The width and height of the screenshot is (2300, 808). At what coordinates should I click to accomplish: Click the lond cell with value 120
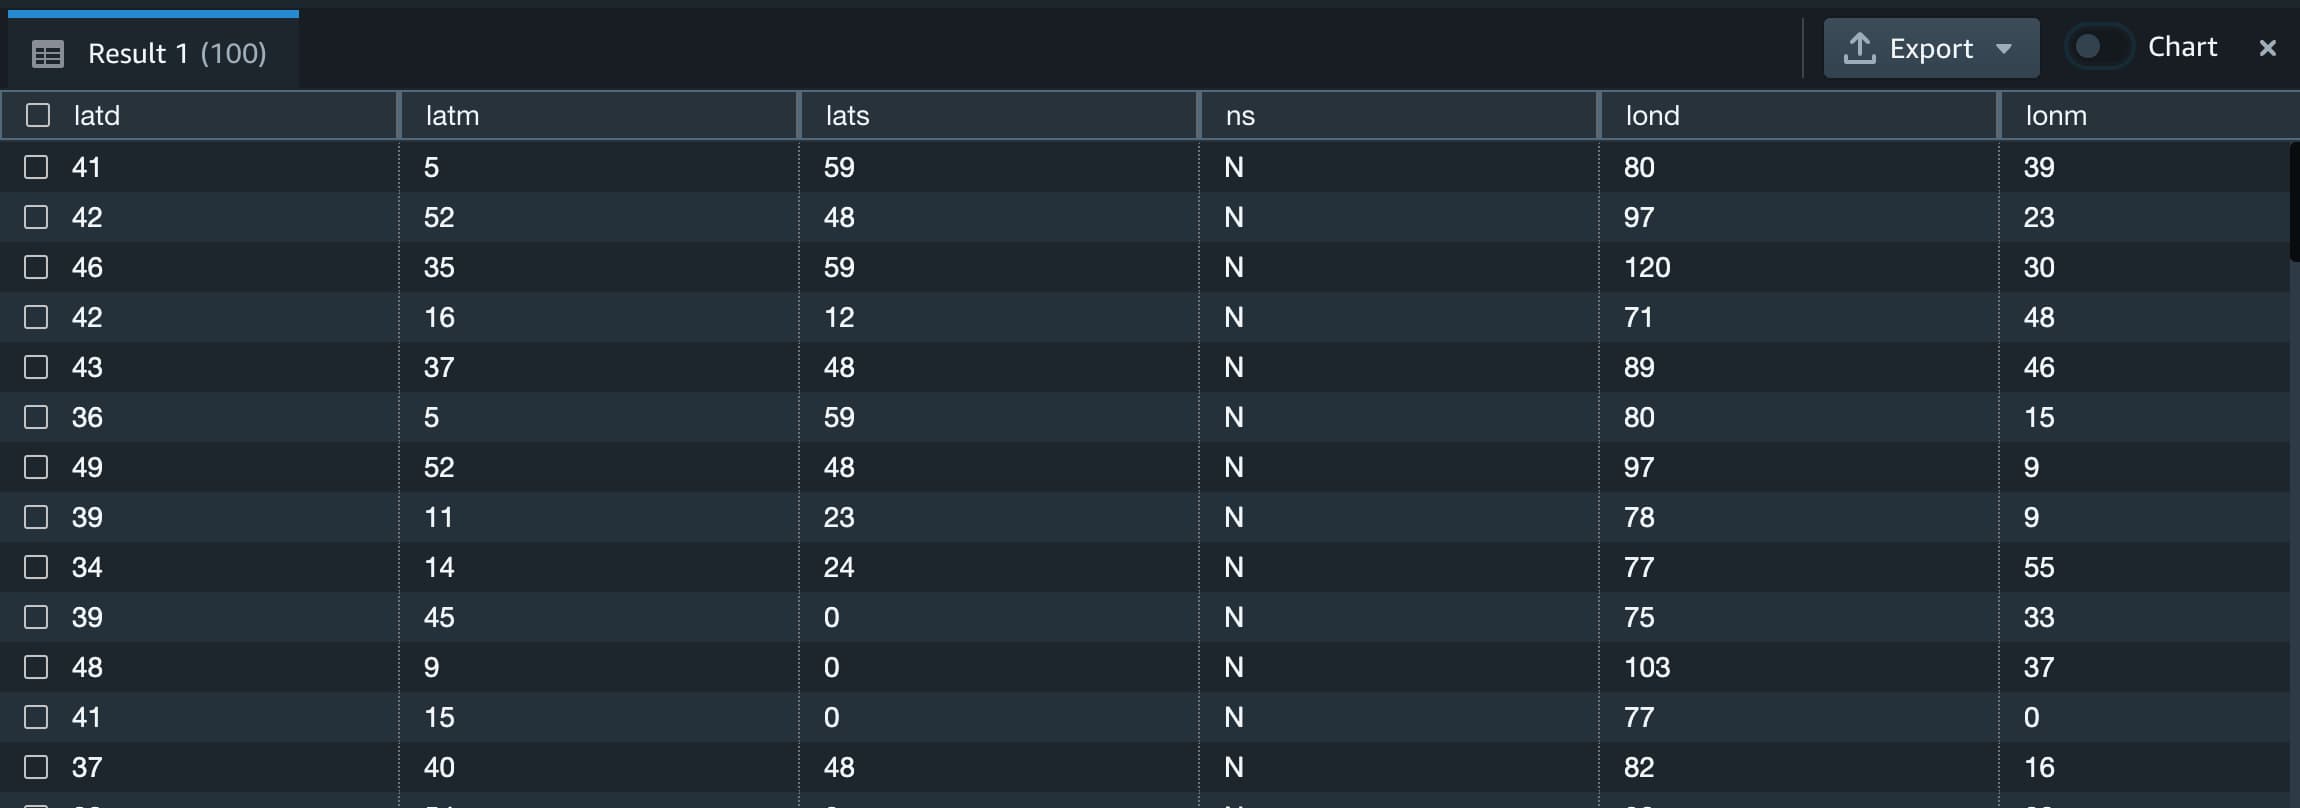click(x=1647, y=267)
